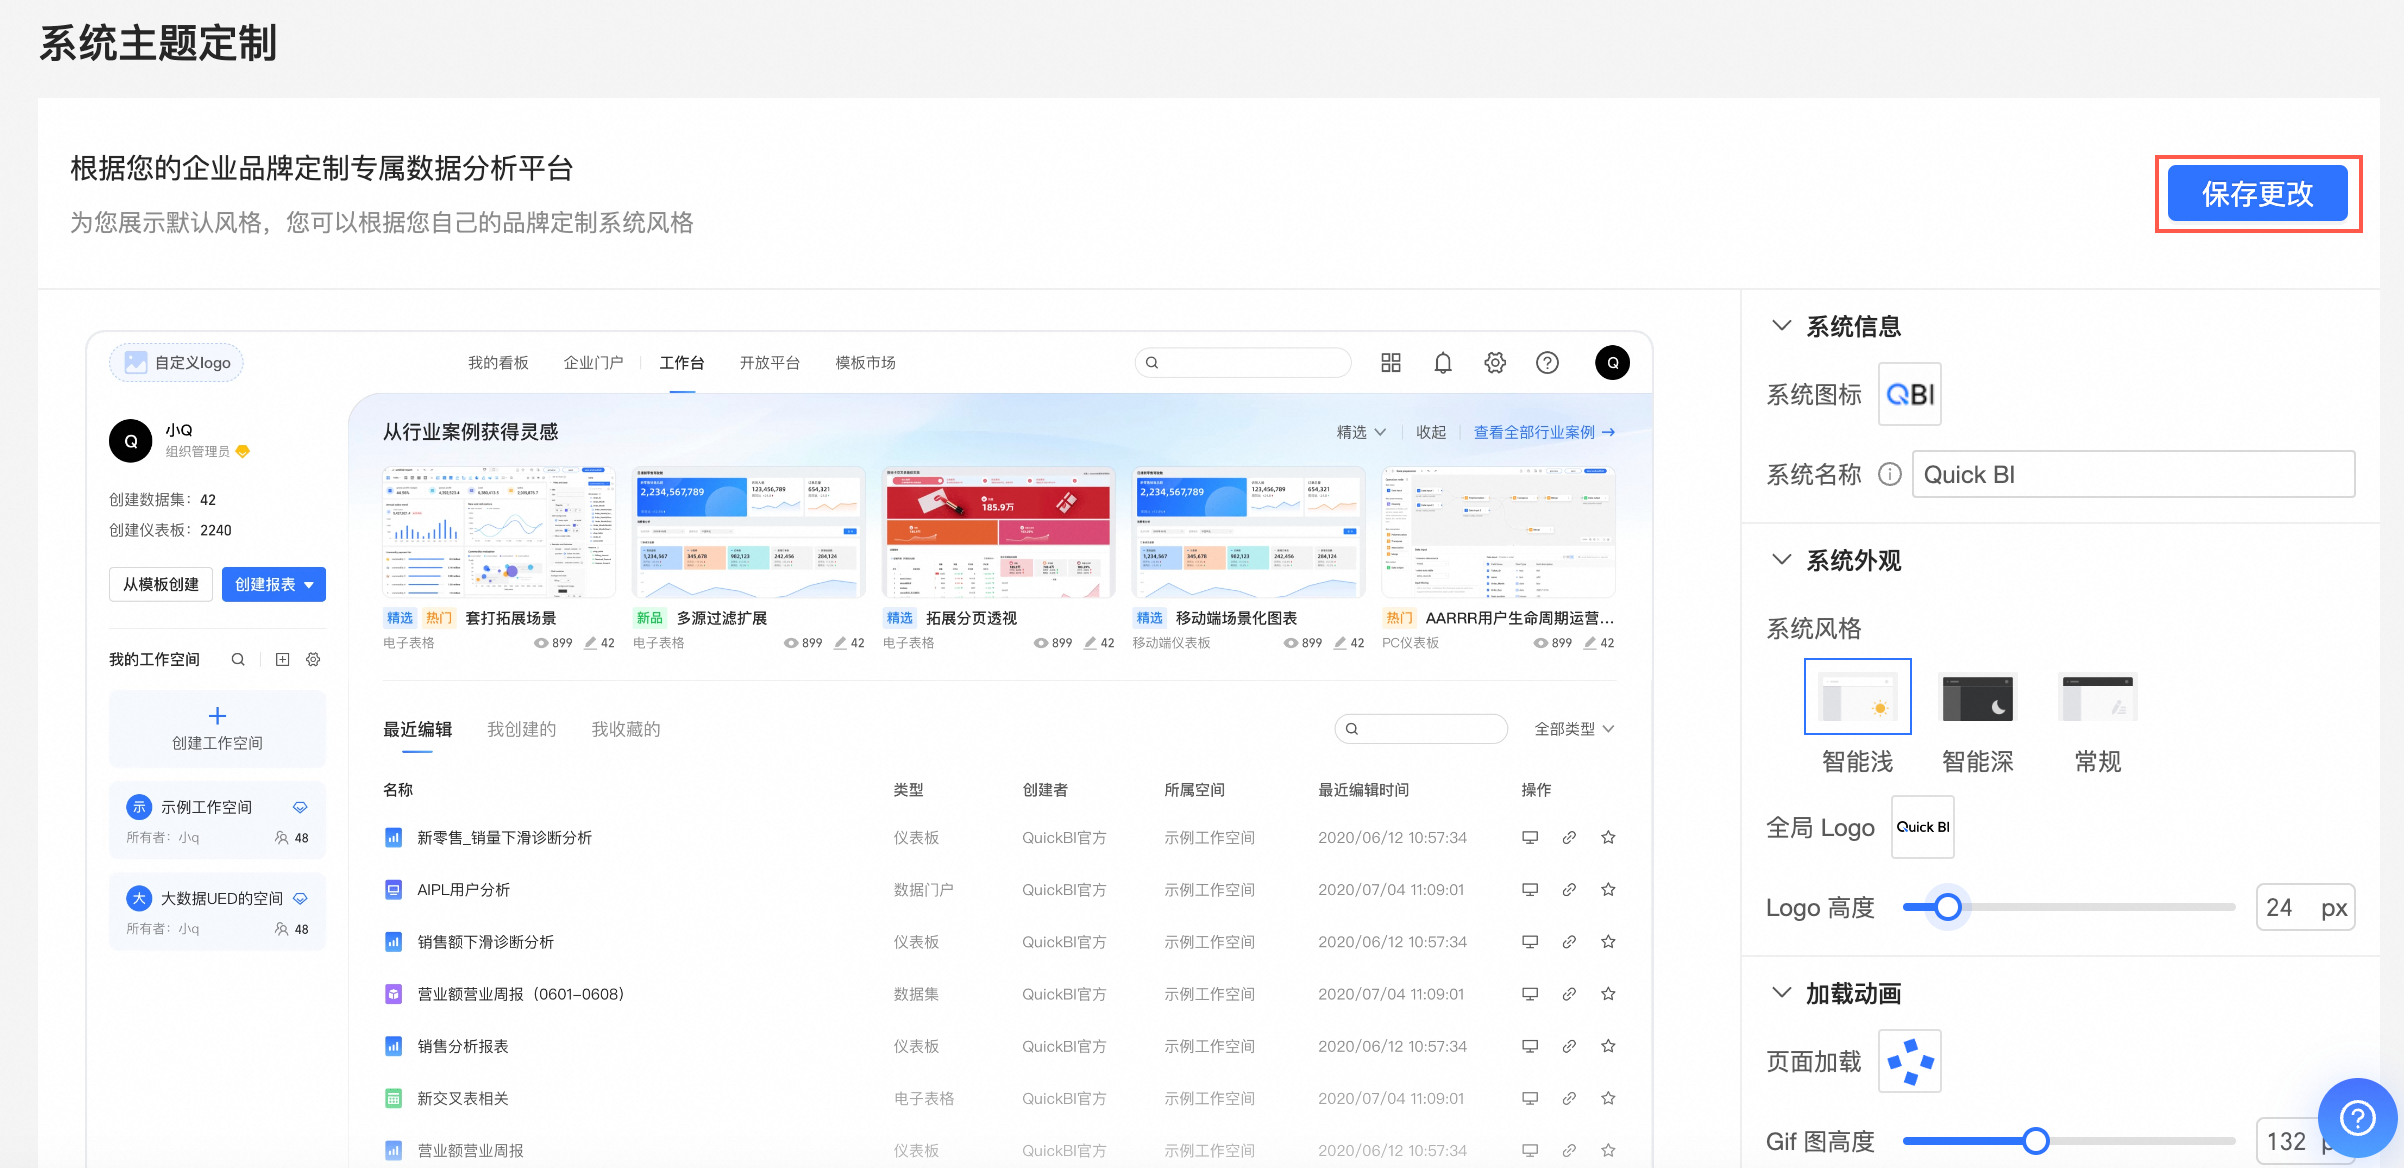Click the top navigation search box
Image resolution: width=2404 pixels, height=1168 pixels.
click(x=1242, y=363)
